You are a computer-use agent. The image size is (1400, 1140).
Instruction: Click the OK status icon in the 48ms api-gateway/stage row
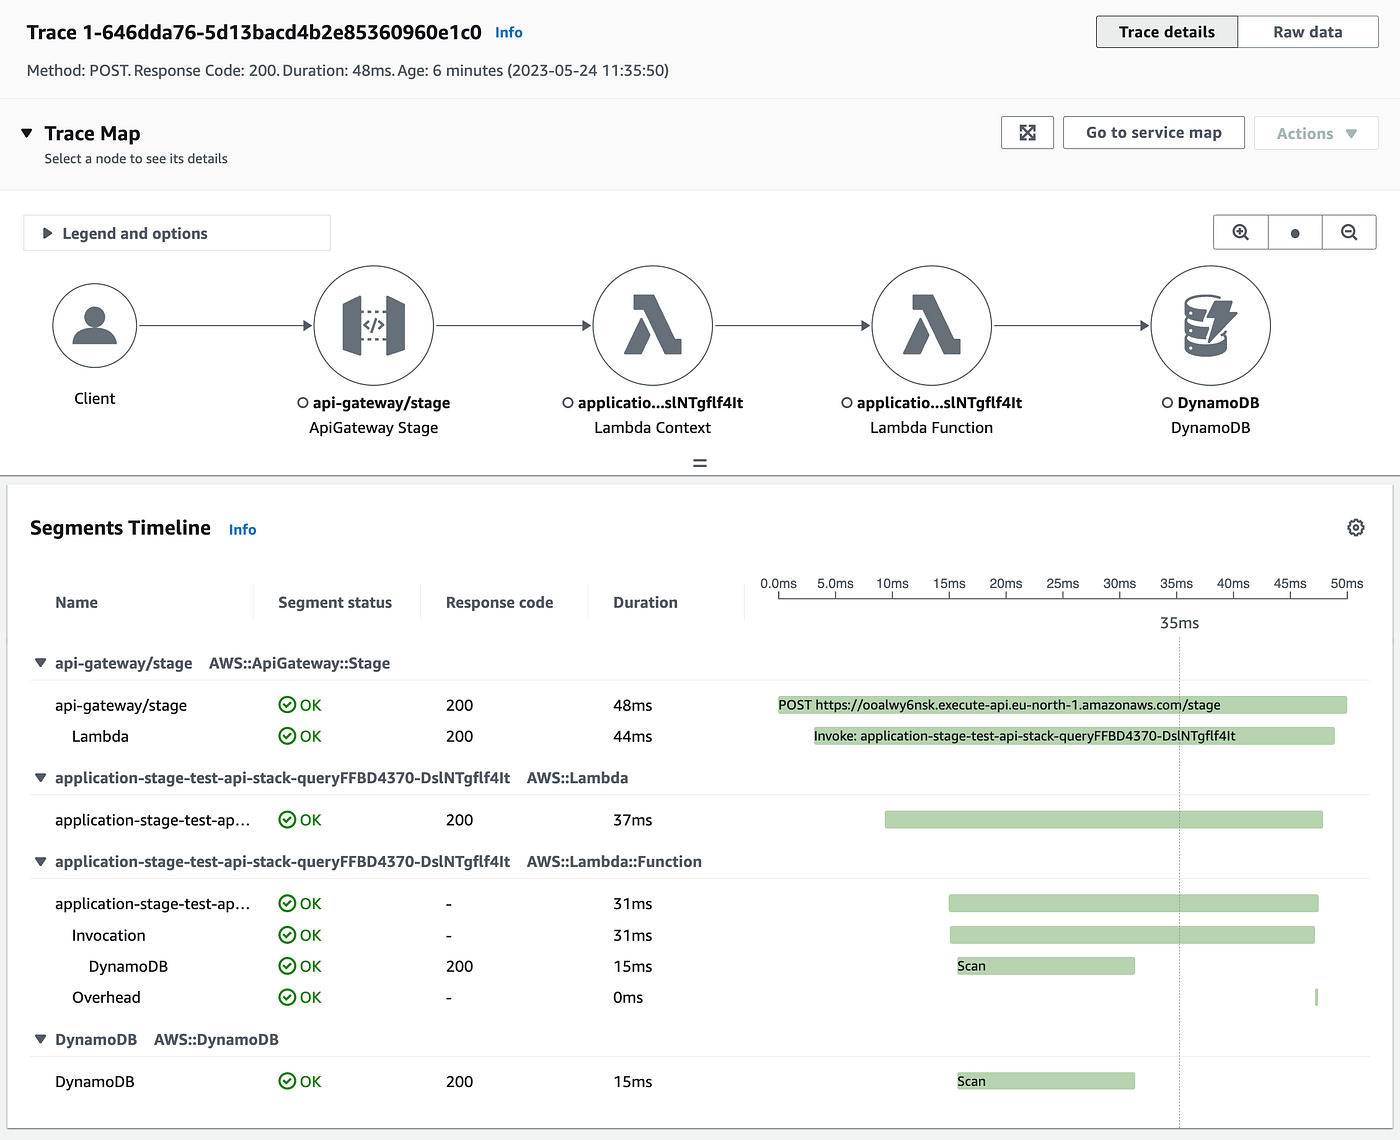click(x=287, y=705)
